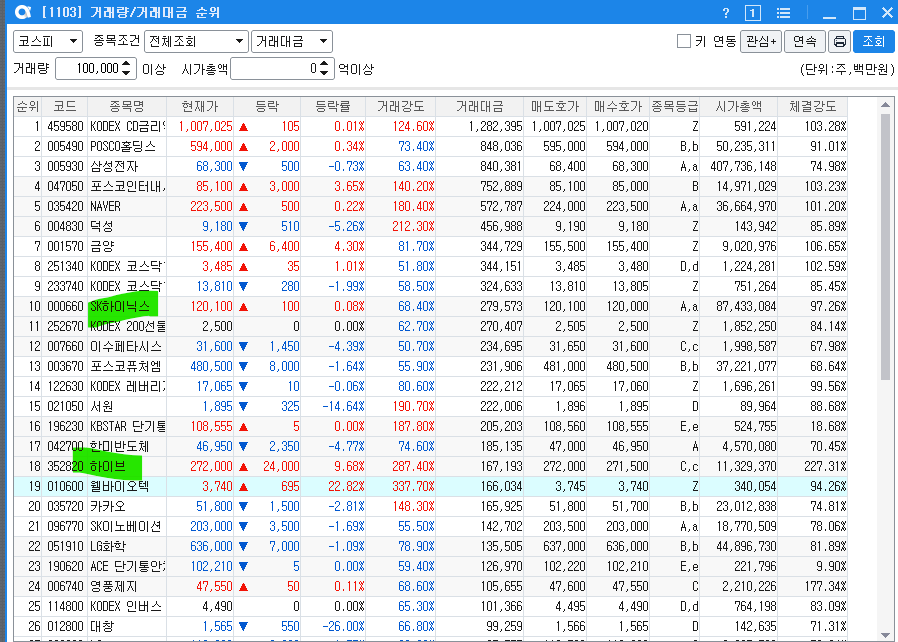Sort by the 종목명 column header
Screen dimensions: 898x642
(x=127, y=107)
